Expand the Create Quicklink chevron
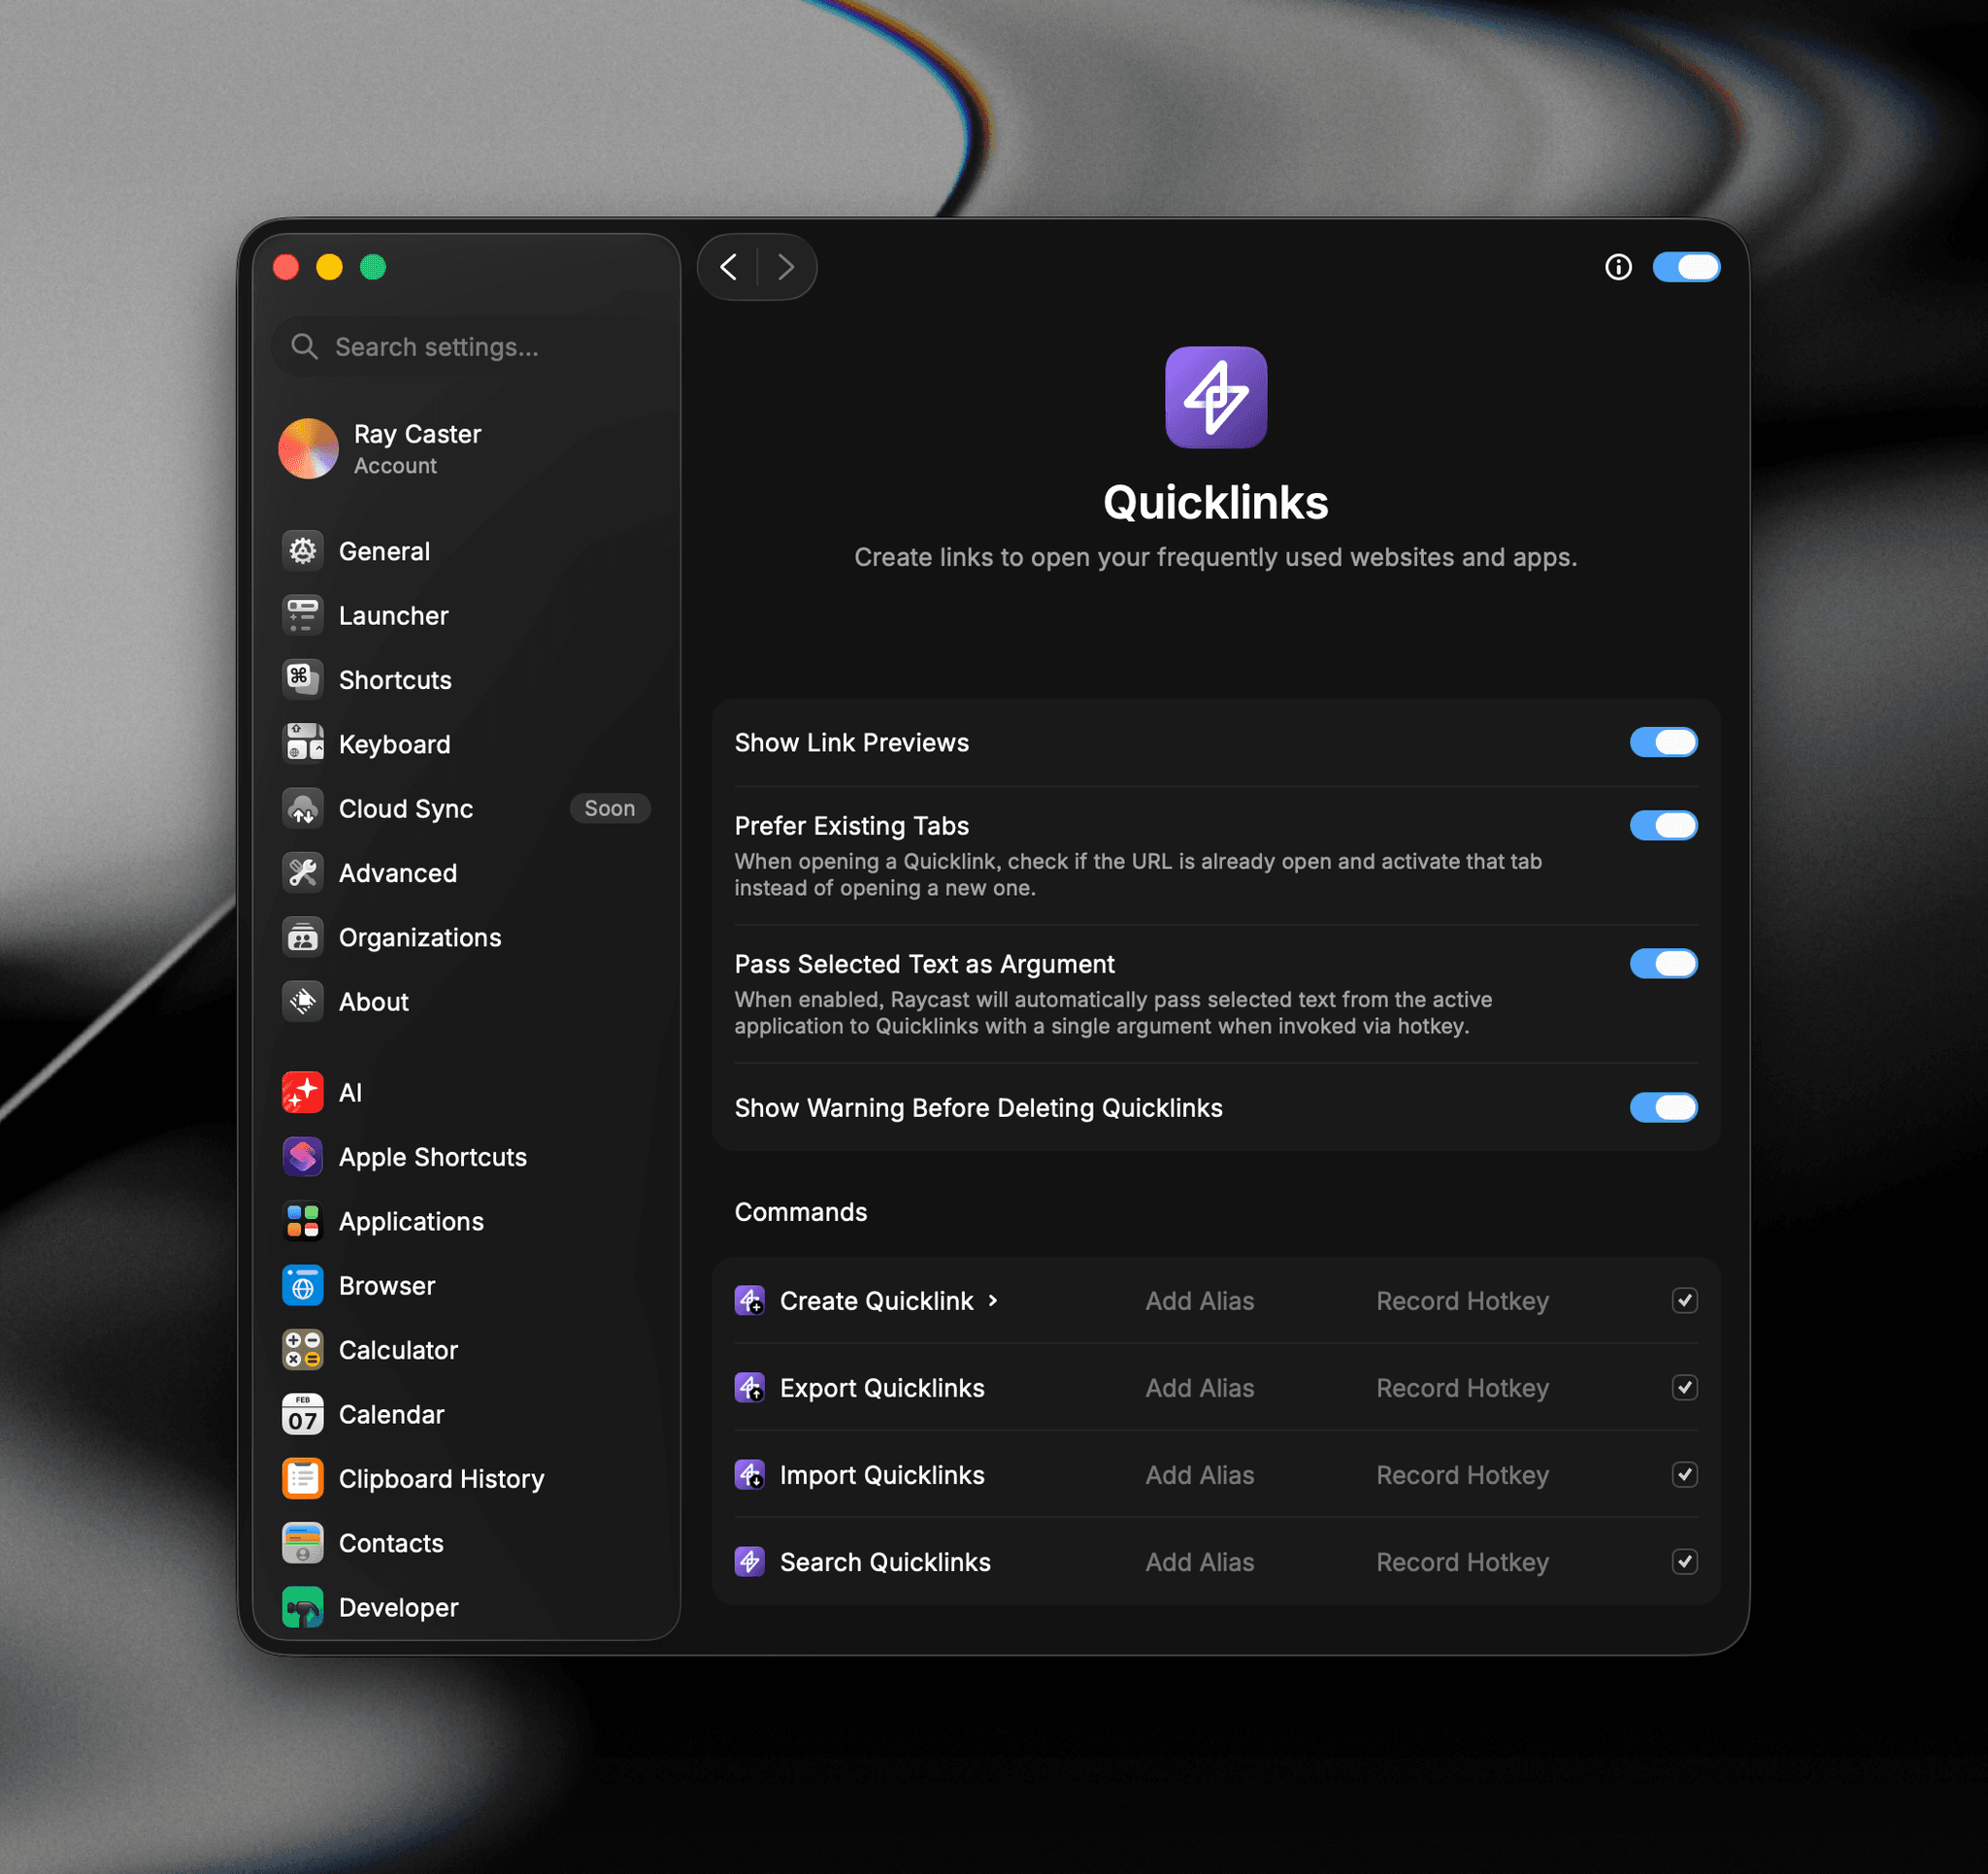The width and height of the screenshot is (1988, 1874). (993, 1301)
